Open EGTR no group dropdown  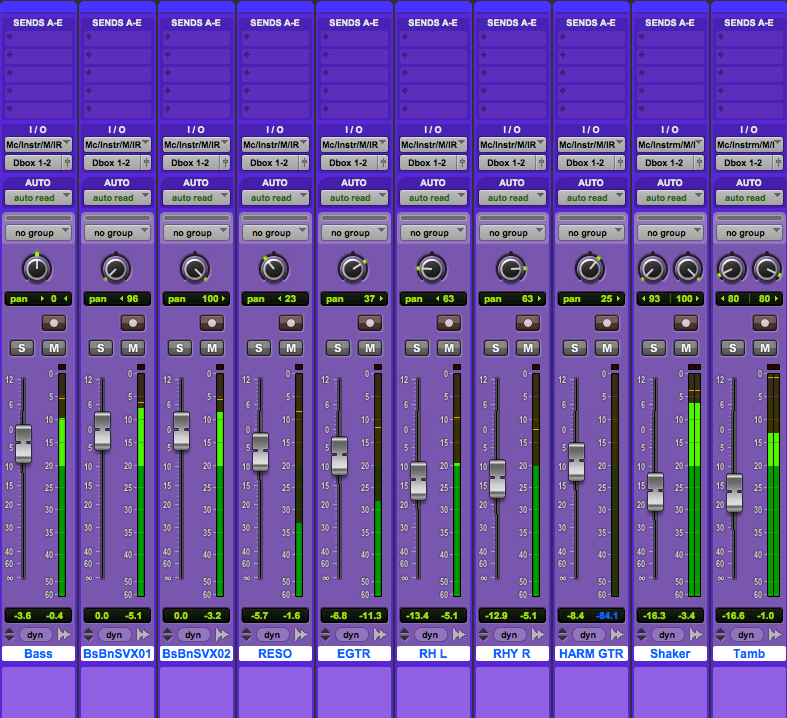click(354, 233)
